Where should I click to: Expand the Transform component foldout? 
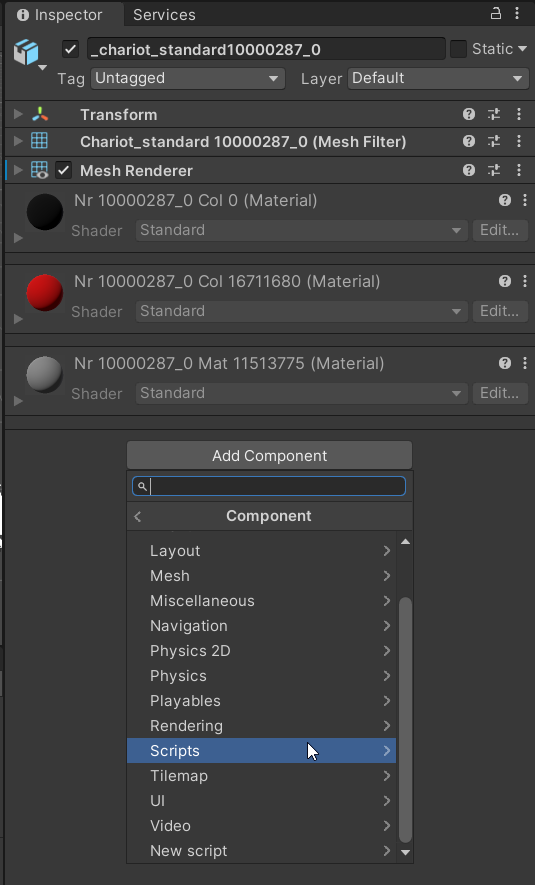[18, 114]
